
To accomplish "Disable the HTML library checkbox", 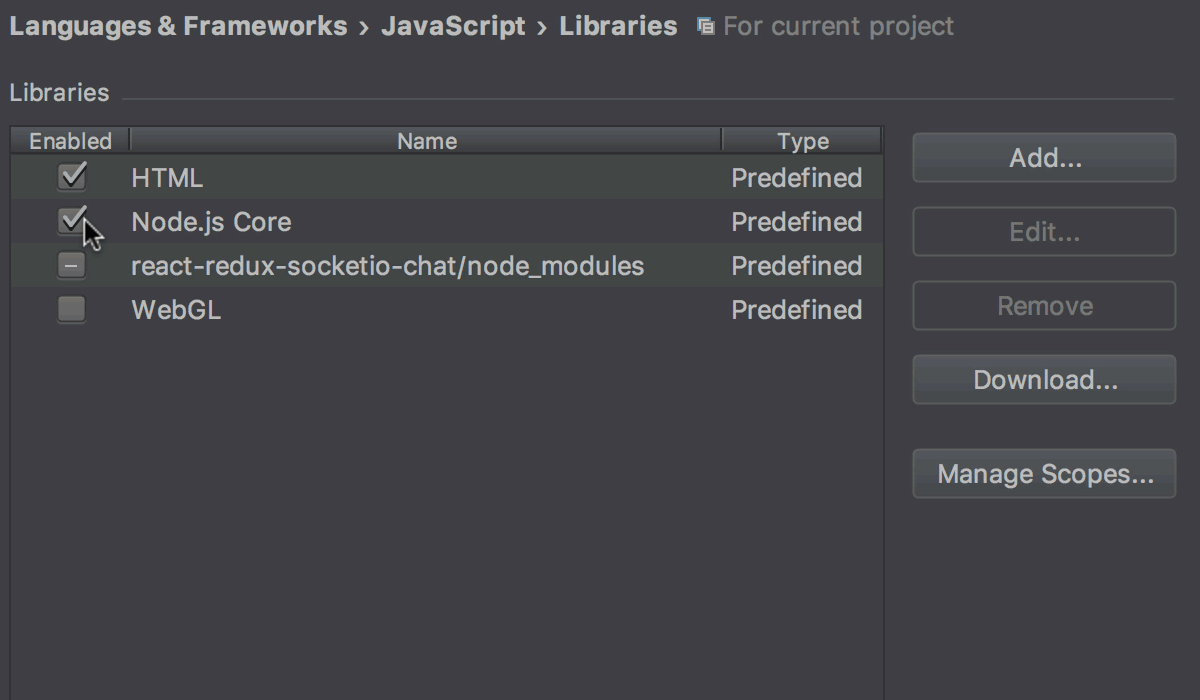I will (x=70, y=177).
